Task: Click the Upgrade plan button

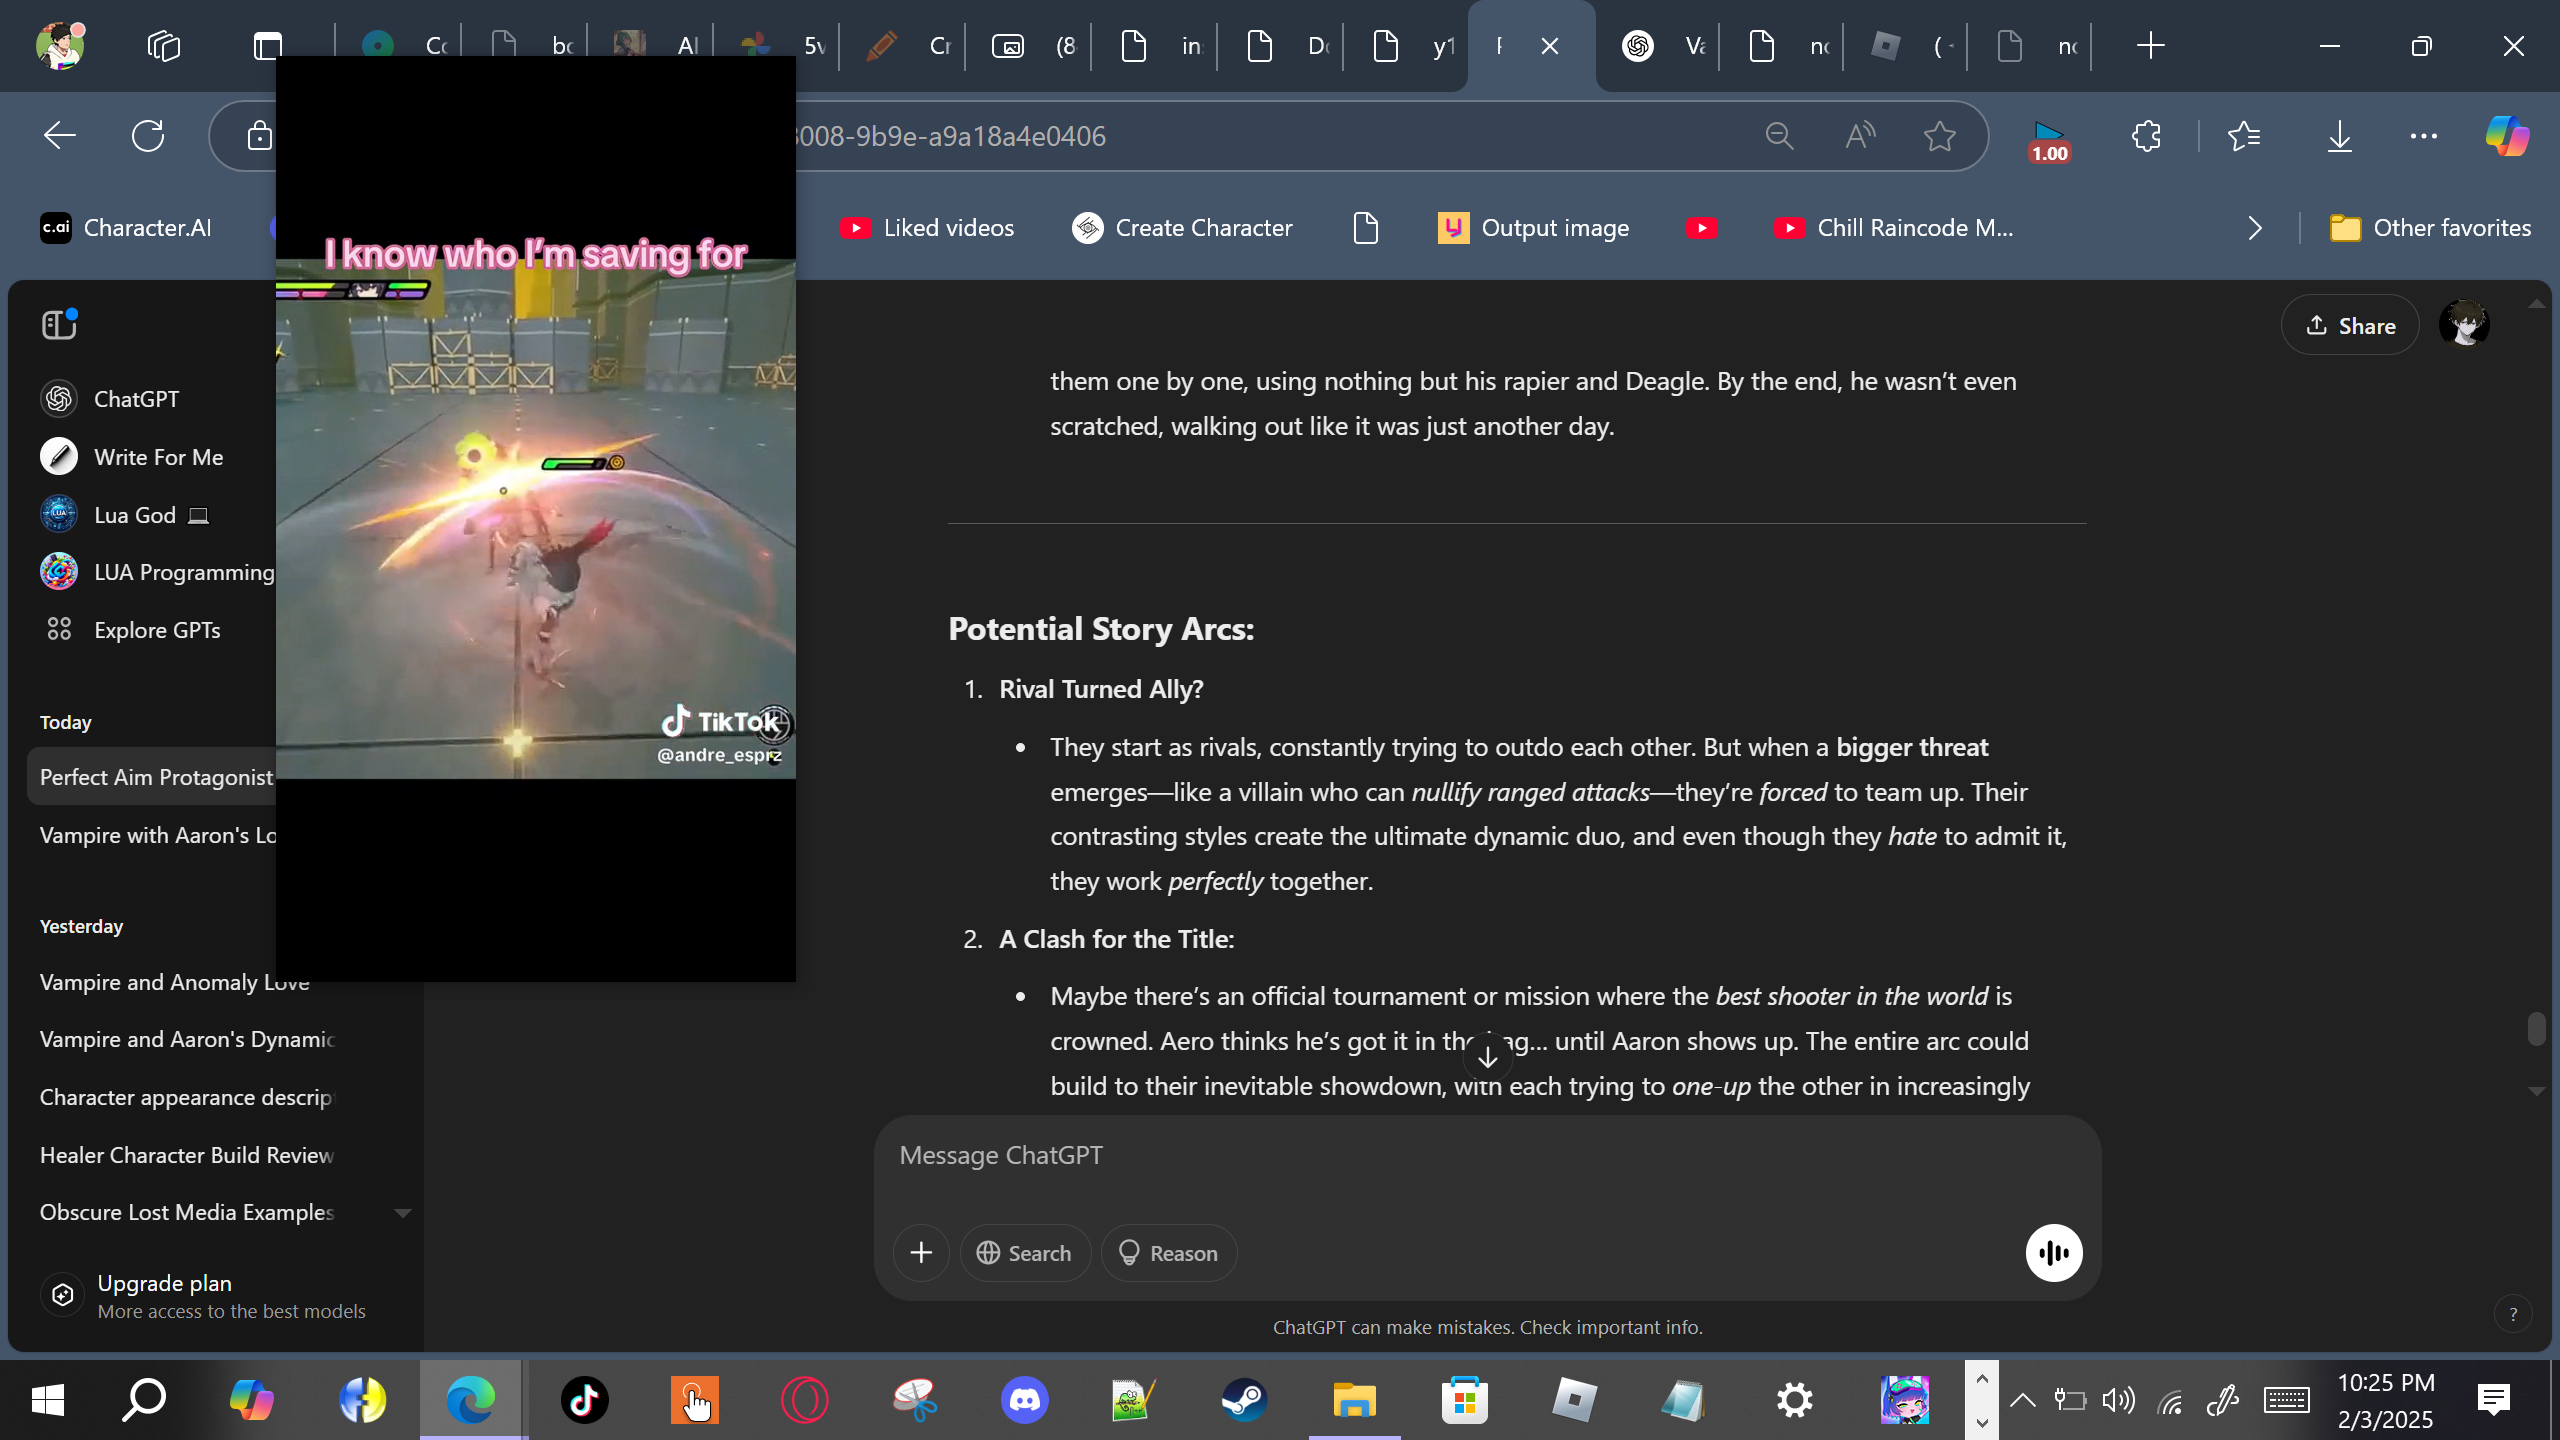Action: [x=205, y=1296]
